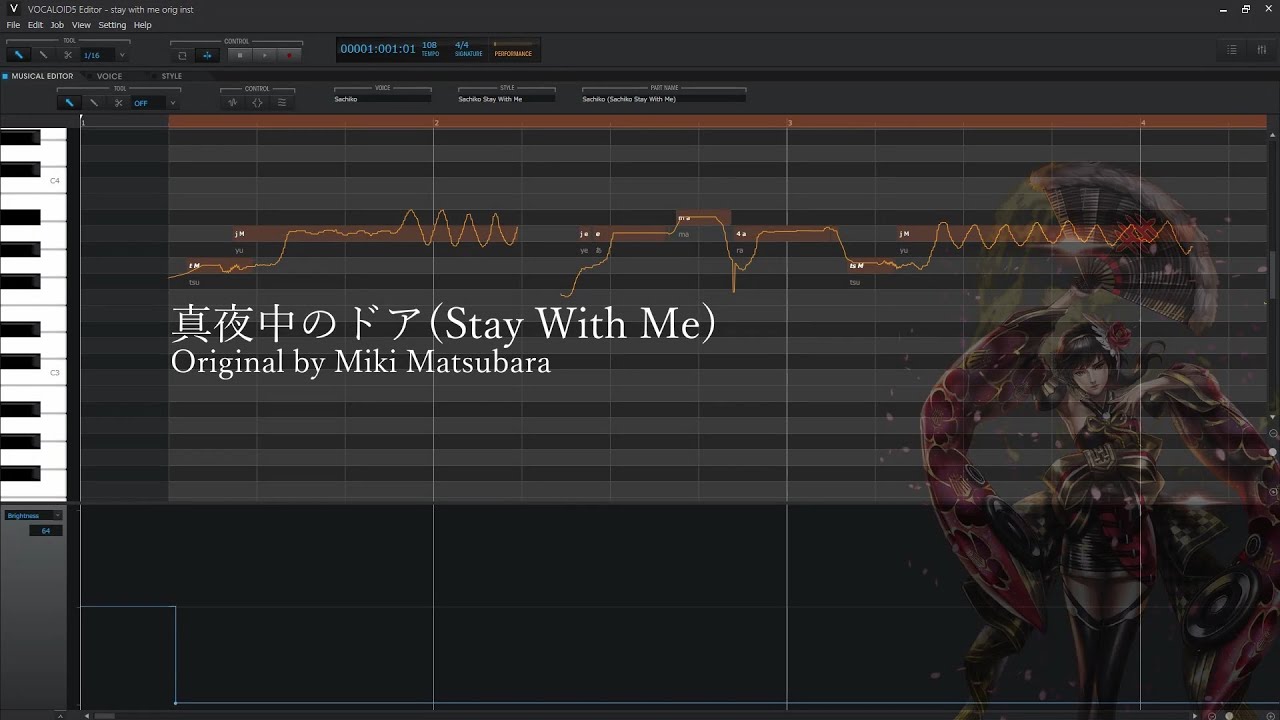Click the tempo value 108
Screen dimensions: 1280x720
(429, 45)
